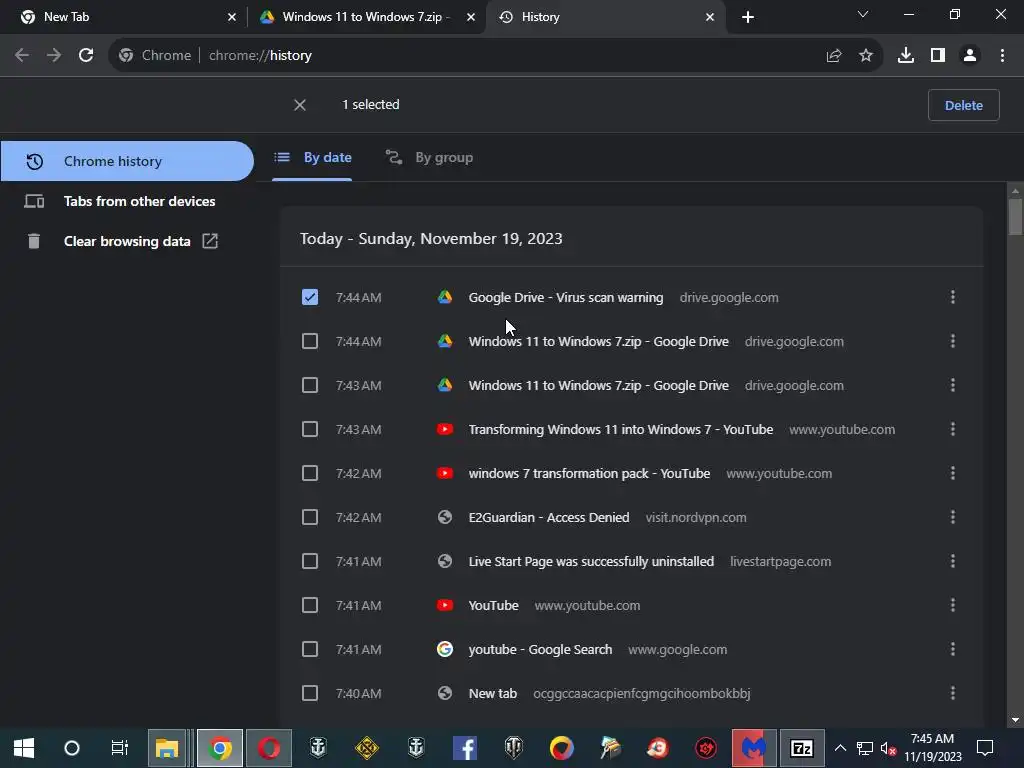Cancel the selection with the X icon
Viewport: 1024px width, 768px height.
point(300,105)
